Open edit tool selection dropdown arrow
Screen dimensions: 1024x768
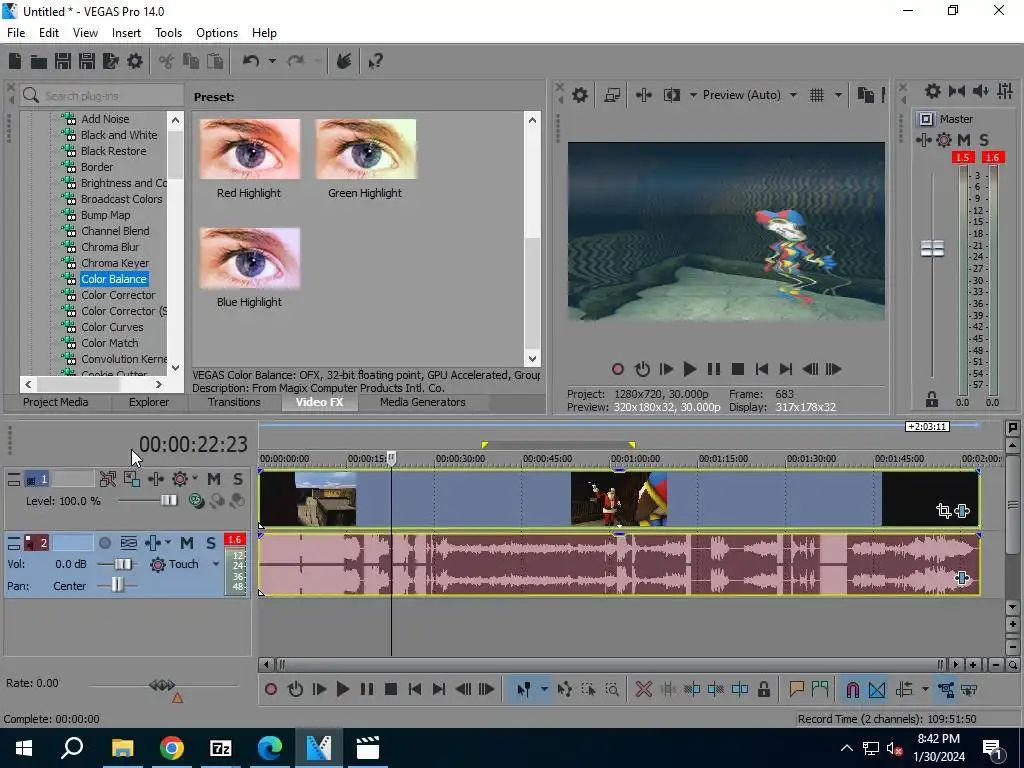tap(543, 689)
